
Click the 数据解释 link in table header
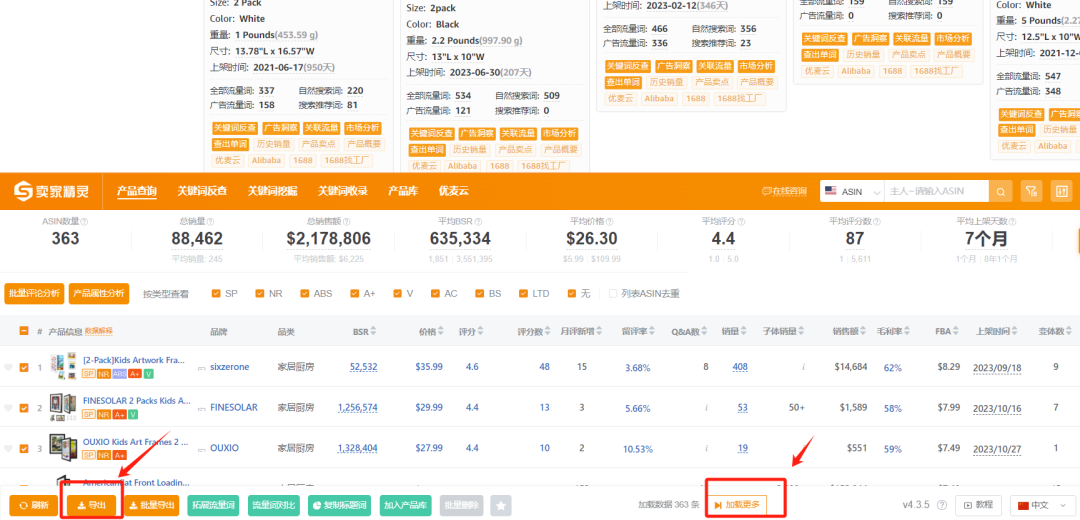pos(98,332)
